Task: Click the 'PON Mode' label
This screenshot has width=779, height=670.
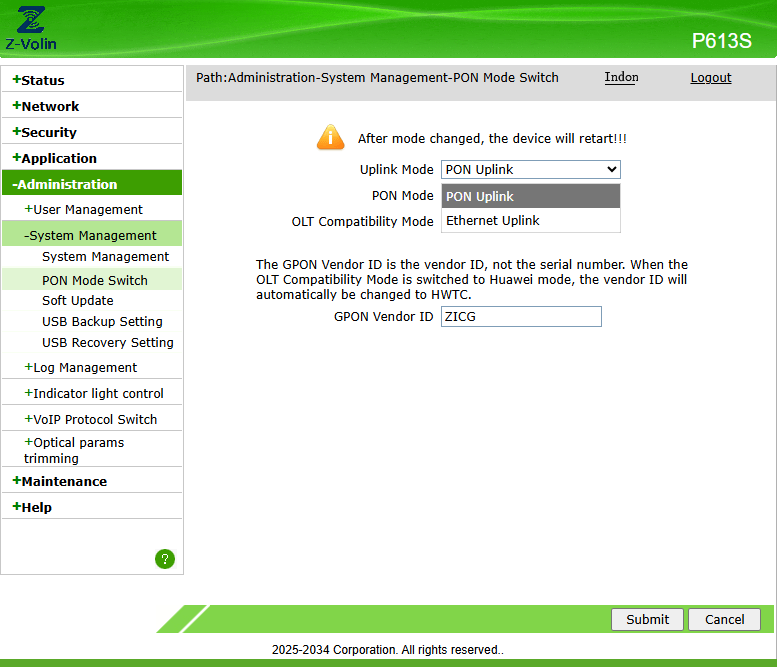Action: (x=402, y=196)
